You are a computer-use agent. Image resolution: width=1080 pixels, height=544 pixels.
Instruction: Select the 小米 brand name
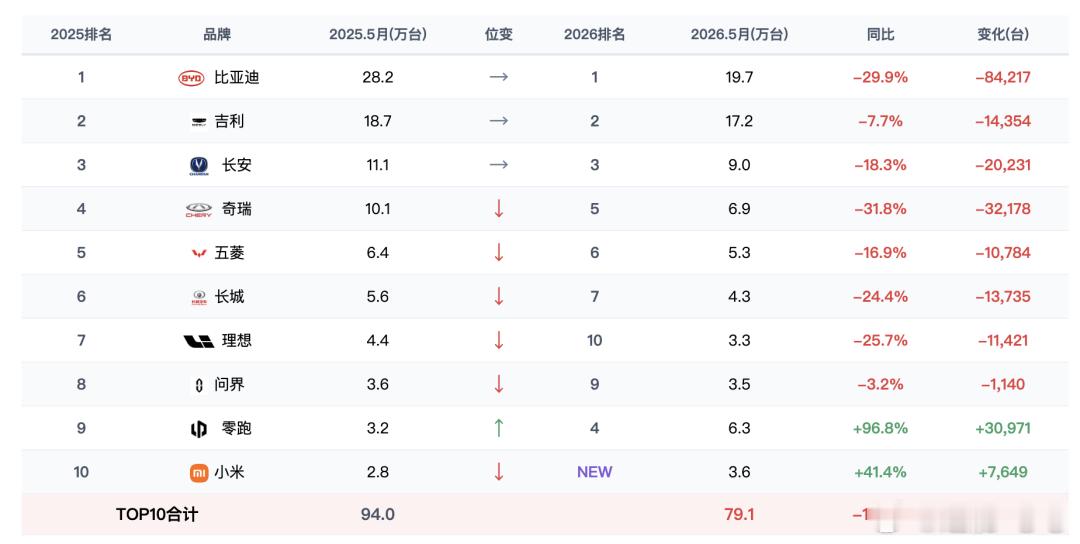229,472
